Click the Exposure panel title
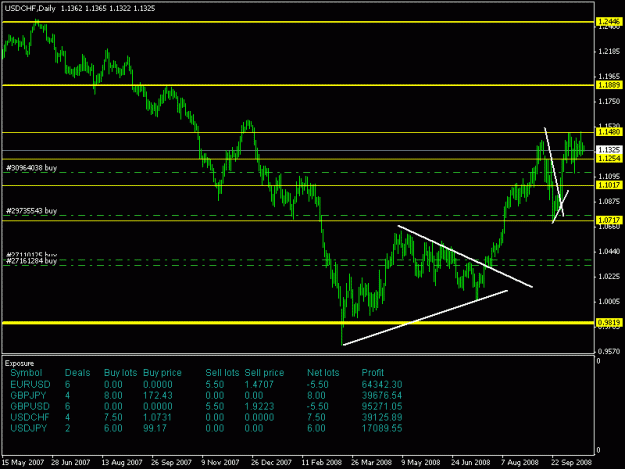This screenshot has height=469, width=625. 19,363
